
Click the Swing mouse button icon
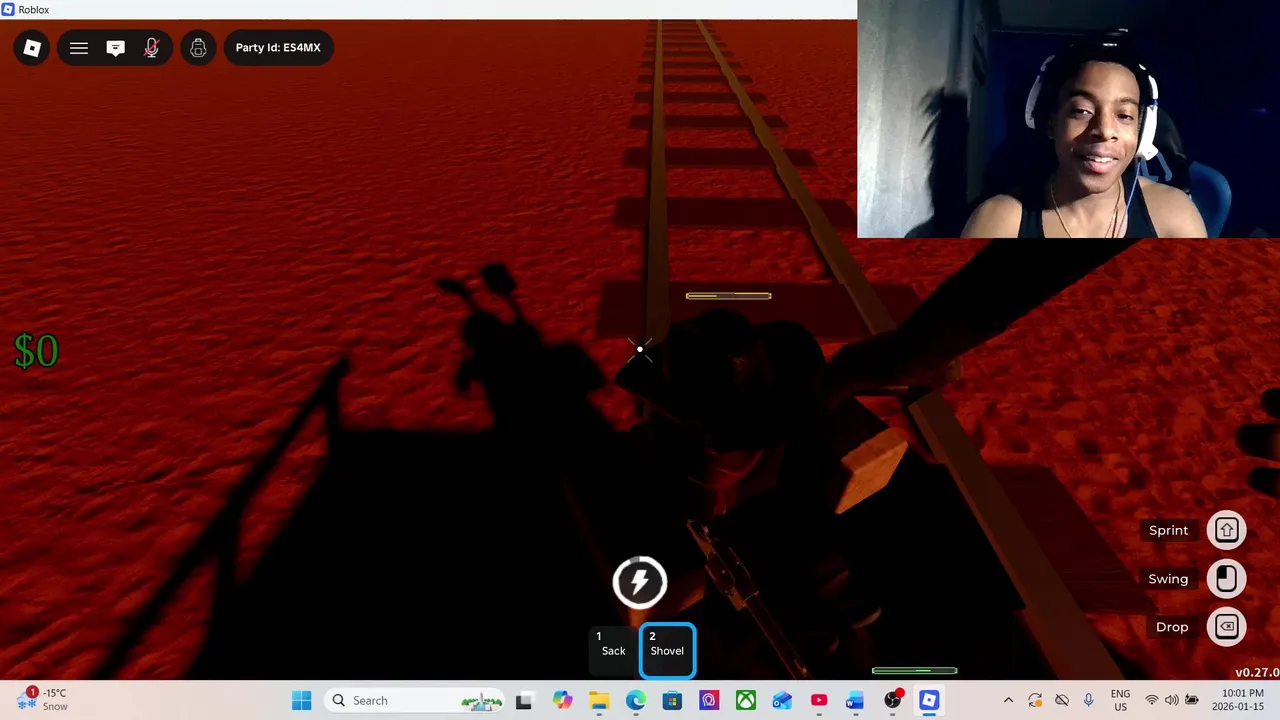coord(1227,579)
